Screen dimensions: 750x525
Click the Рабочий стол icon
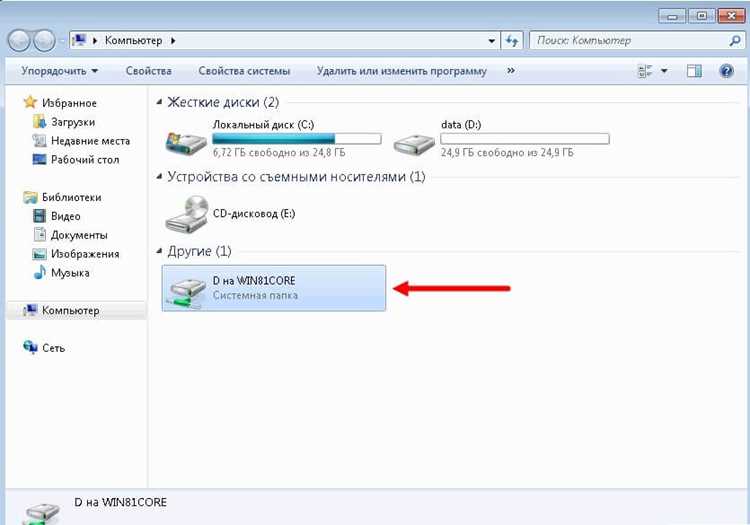pos(39,159)
